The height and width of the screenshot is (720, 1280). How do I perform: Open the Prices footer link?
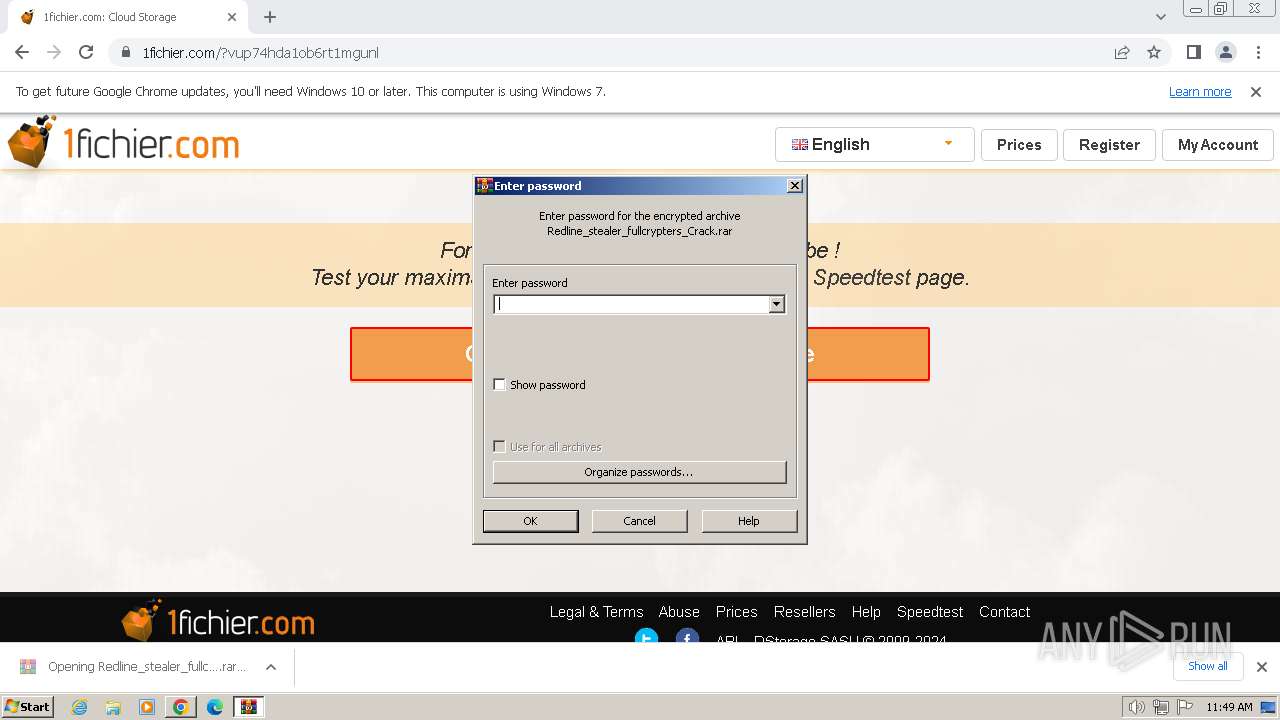coord(737,612)
